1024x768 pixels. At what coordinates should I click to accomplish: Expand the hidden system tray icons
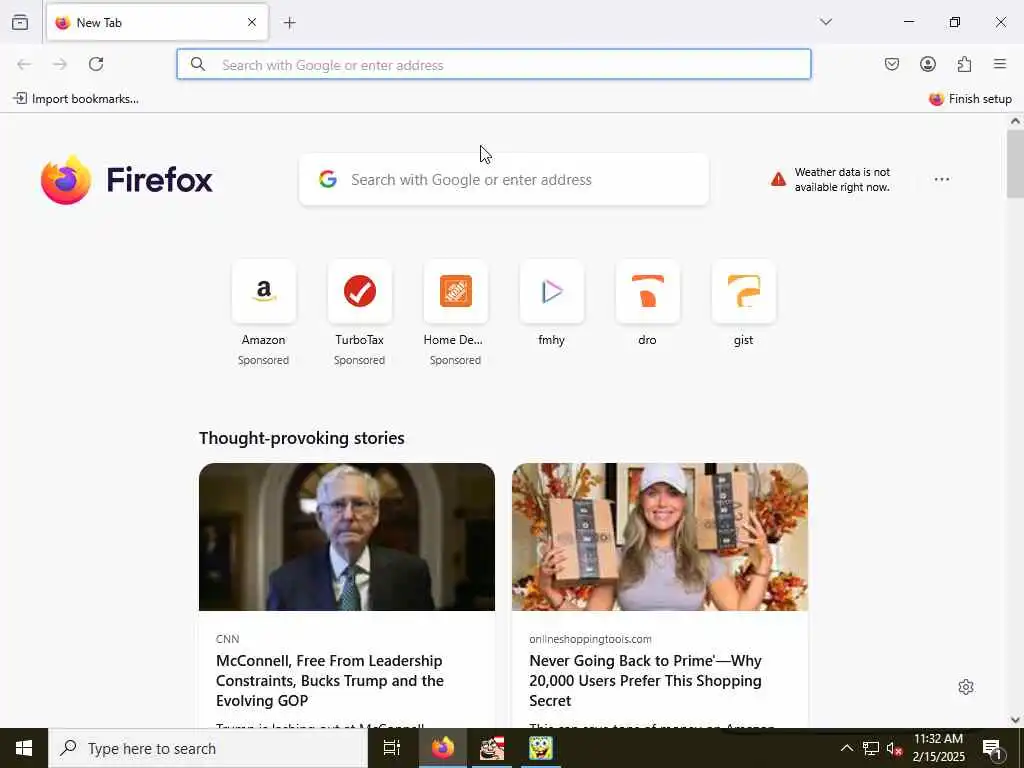(x=846, y=748)
